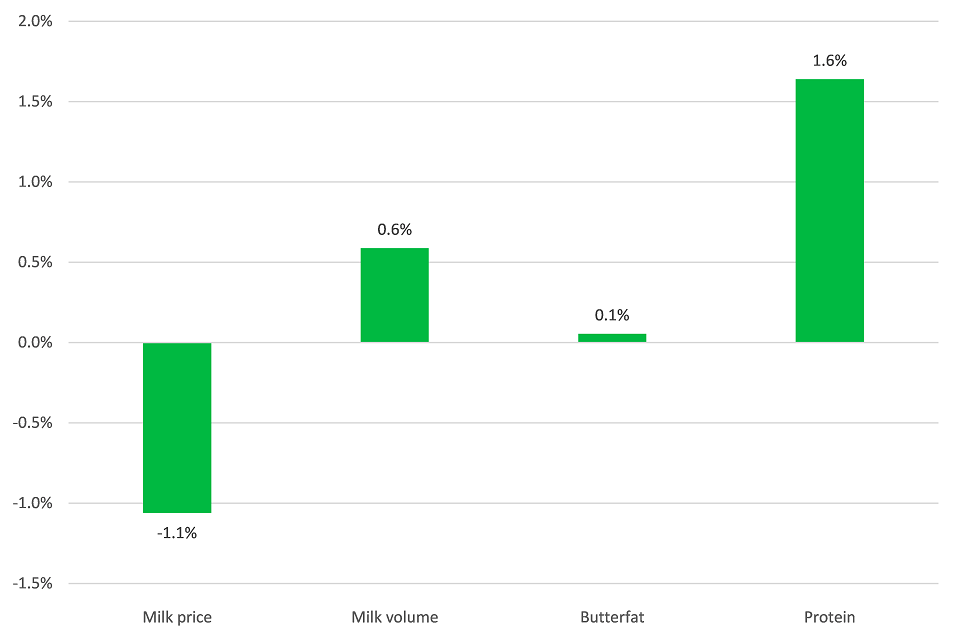Click the 0.0% y-axis label

coord(35,343)
